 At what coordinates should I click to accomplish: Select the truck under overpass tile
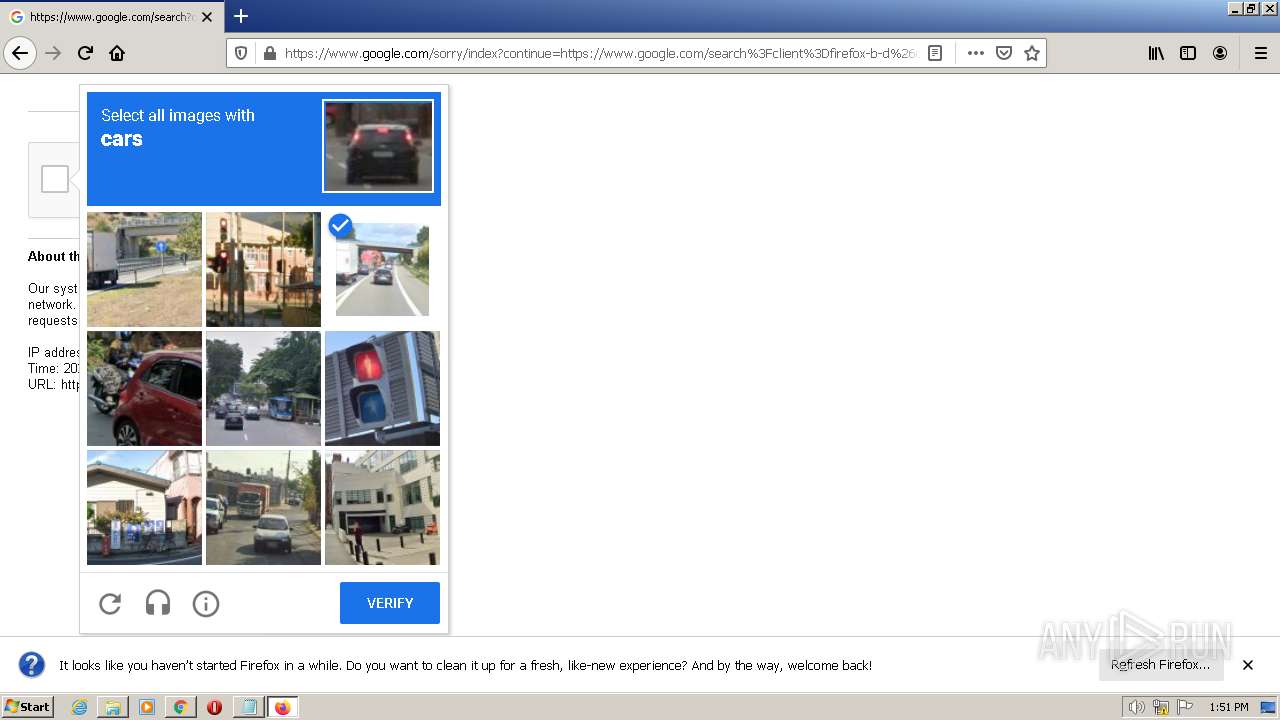click(x=144, y=269)
